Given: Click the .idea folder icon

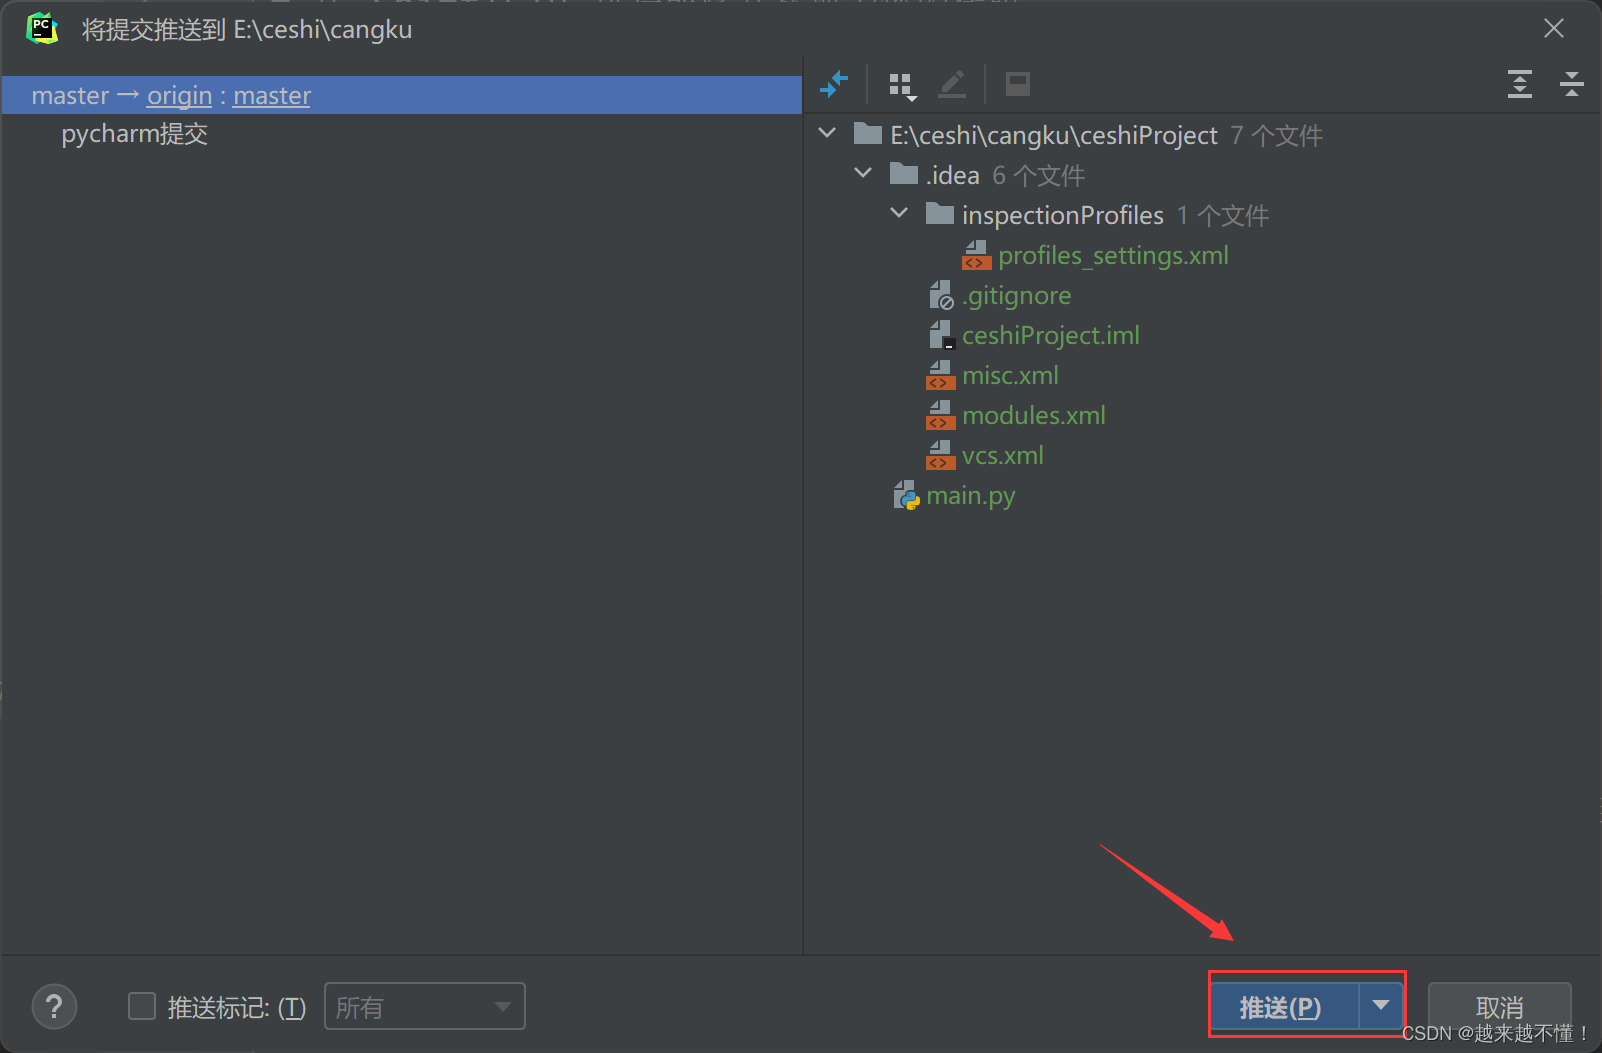Looking at the screenshot, I should click(904, 174).
